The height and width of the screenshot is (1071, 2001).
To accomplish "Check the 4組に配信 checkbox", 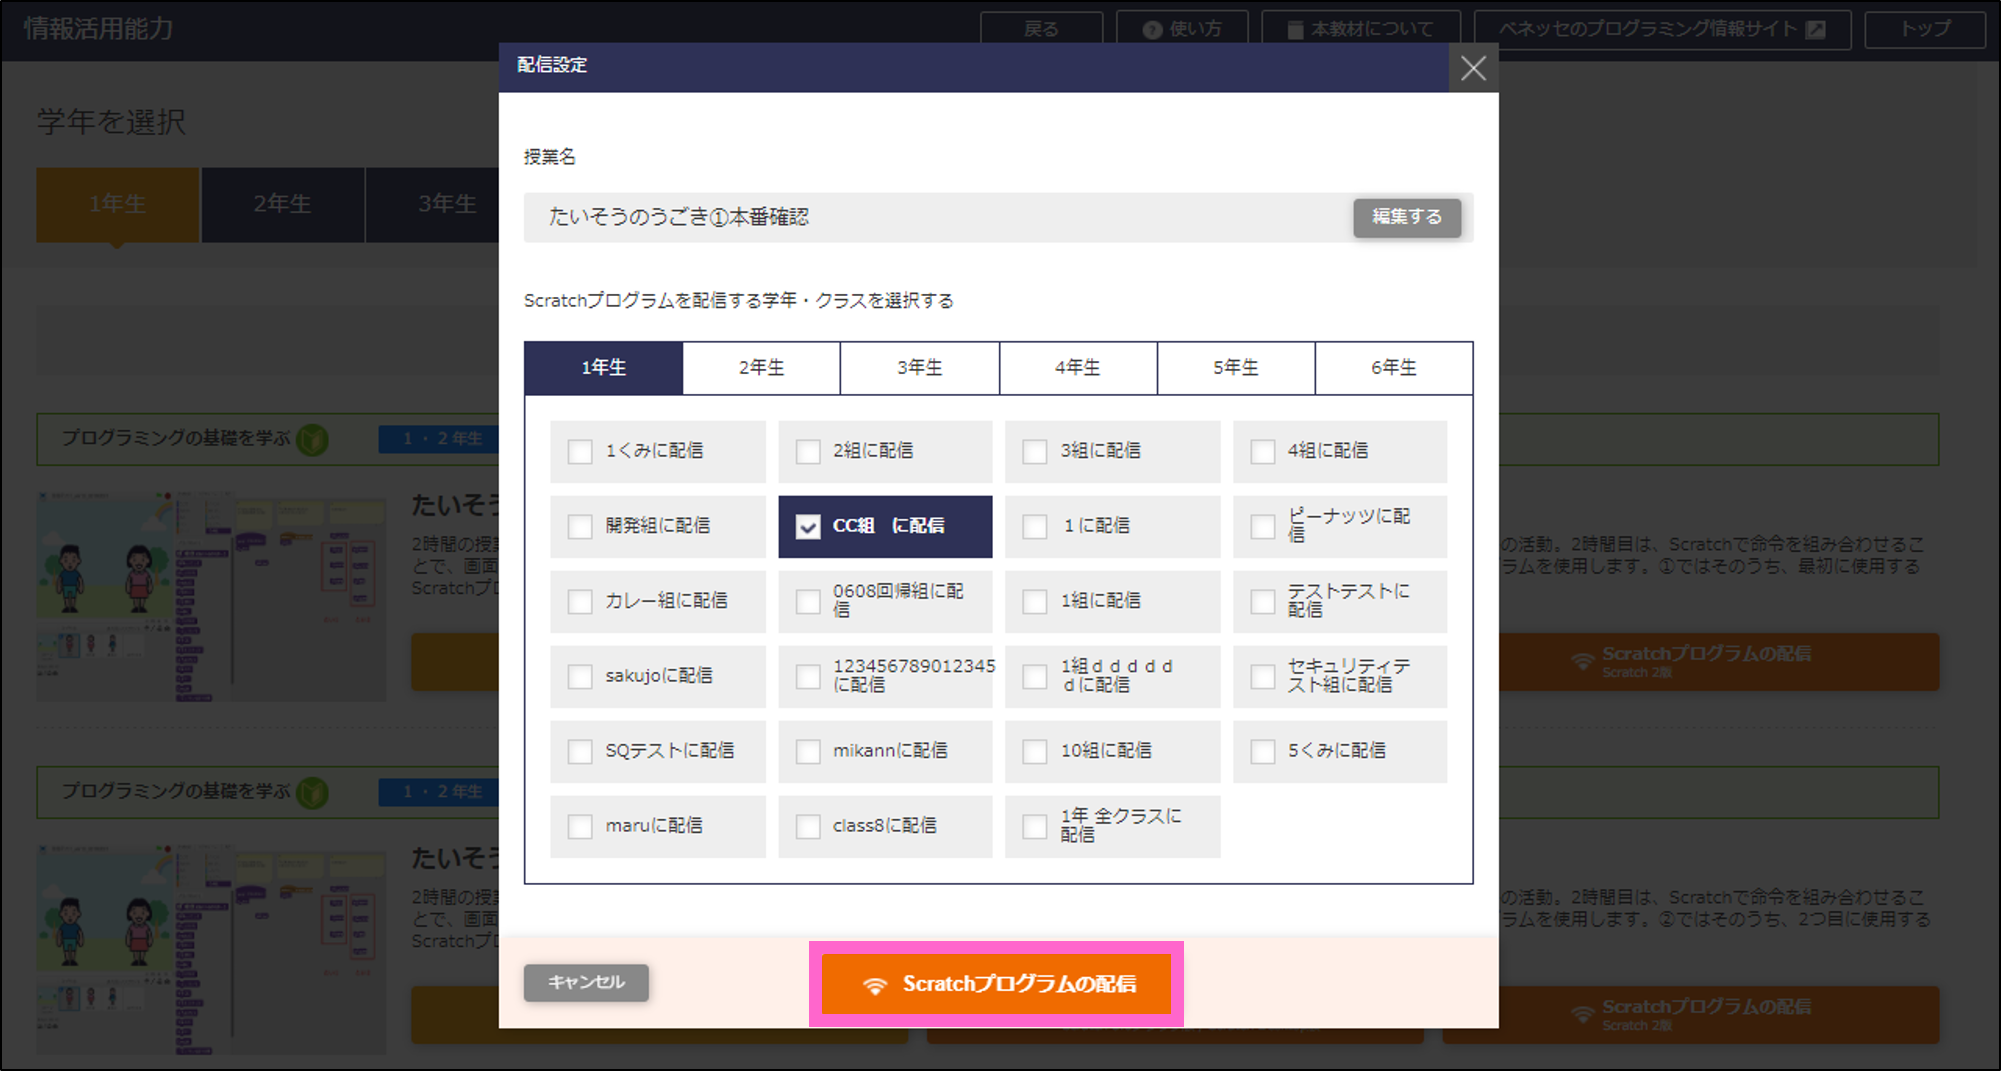I will pyautogui.click(x=1263, y=451).
